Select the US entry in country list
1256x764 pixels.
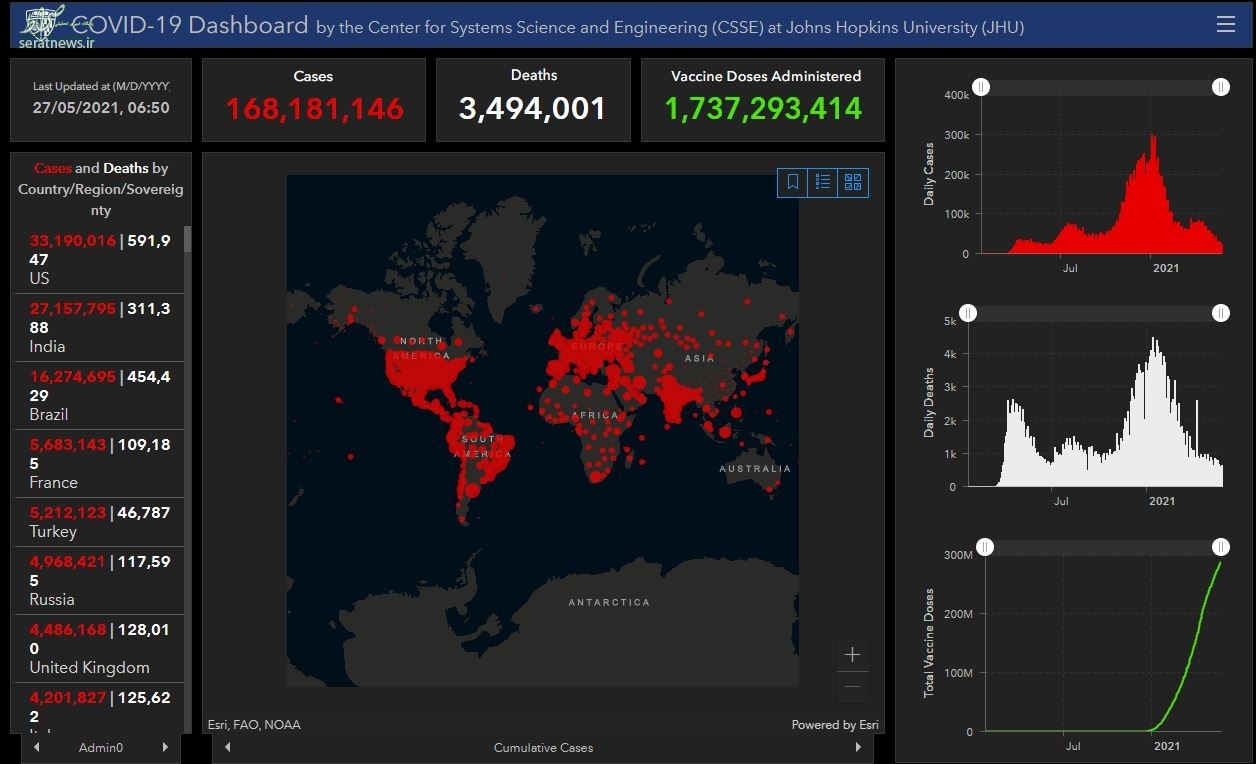[x=99, y=259]
